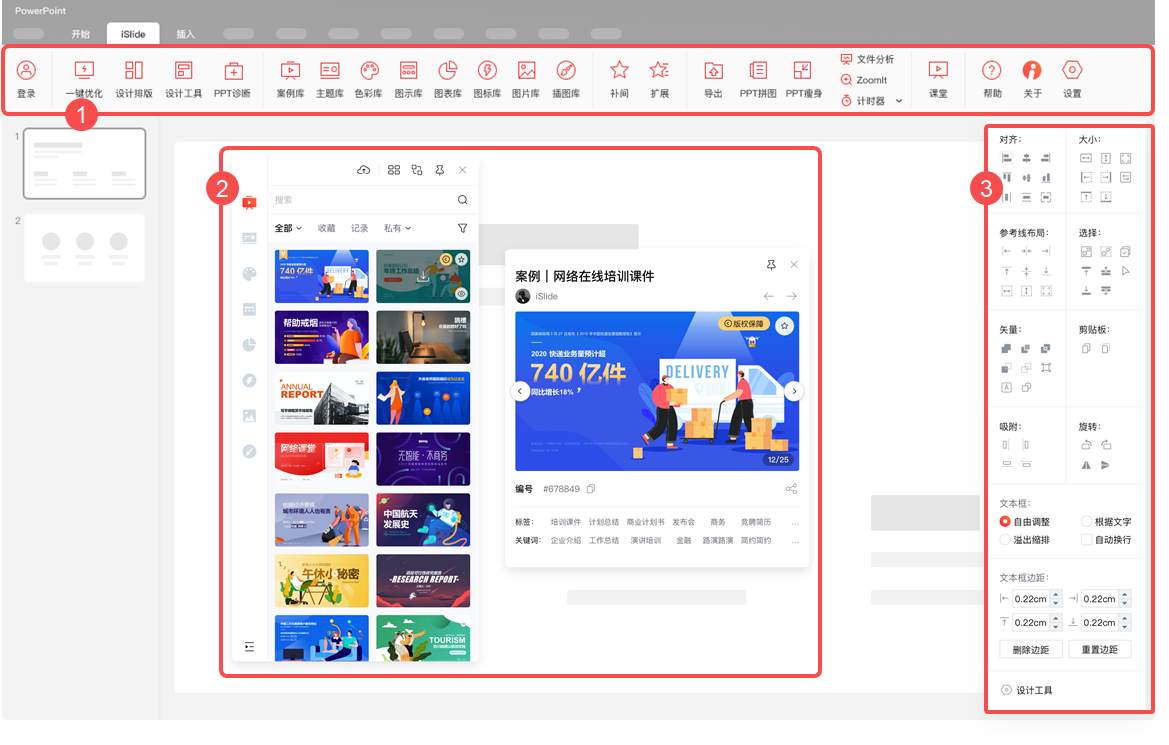Start ZoomIt from ribbon

pos(865,80)
